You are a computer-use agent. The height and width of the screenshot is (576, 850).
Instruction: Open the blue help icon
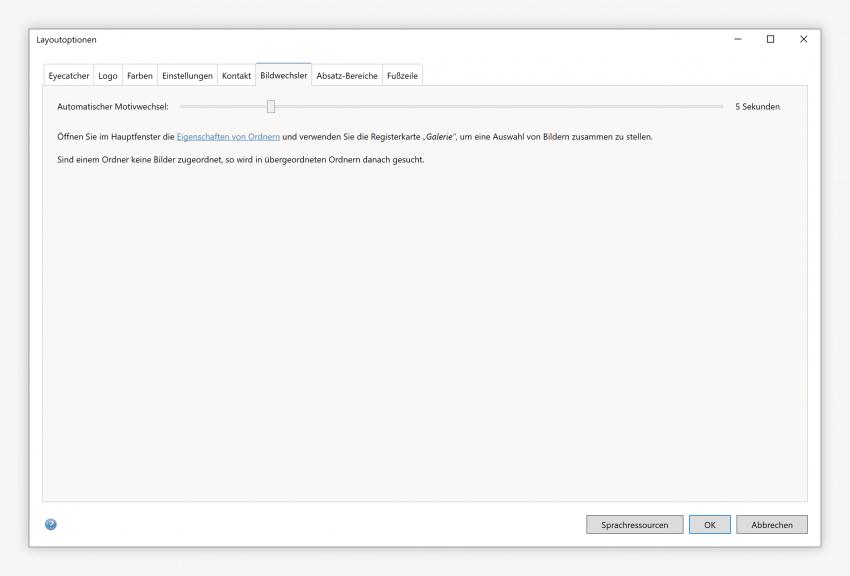(51, 524)
